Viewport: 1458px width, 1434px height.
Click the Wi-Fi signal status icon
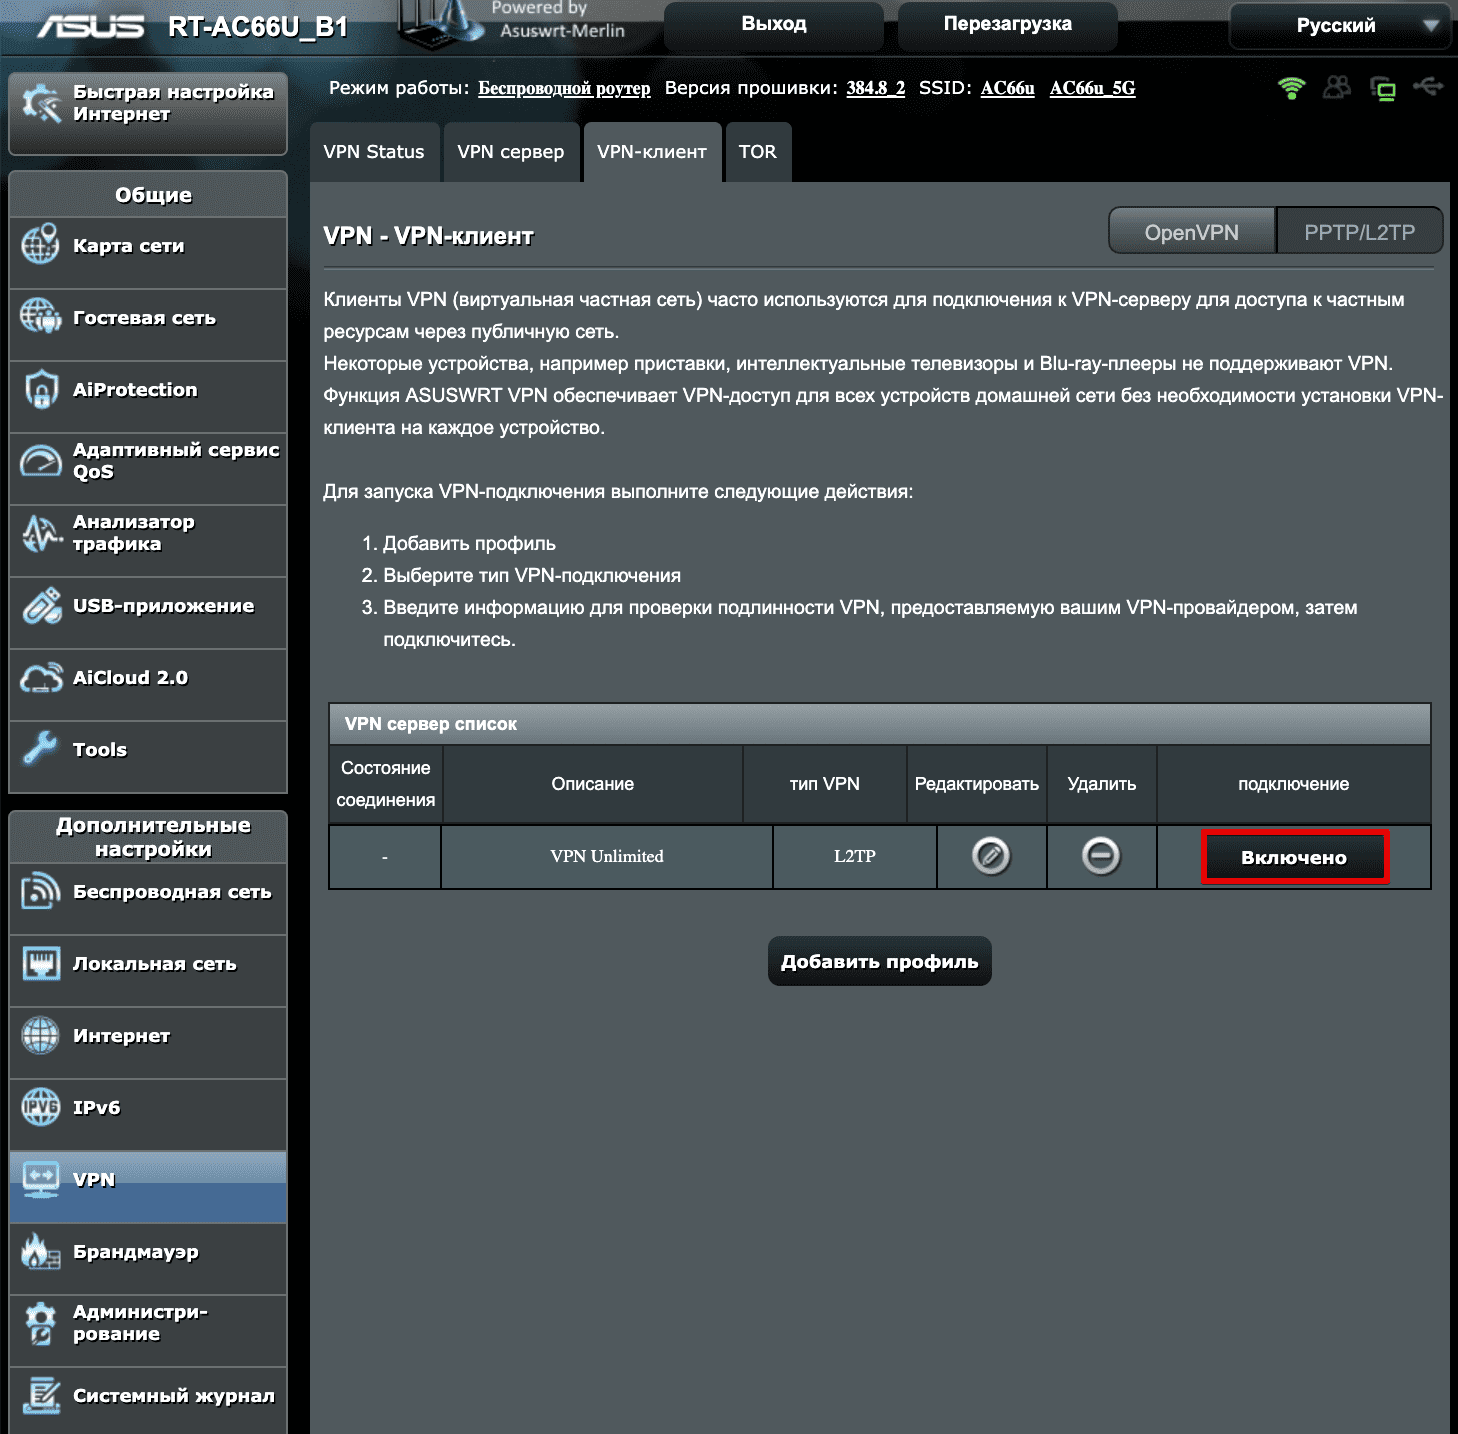tap(1291, 88)
